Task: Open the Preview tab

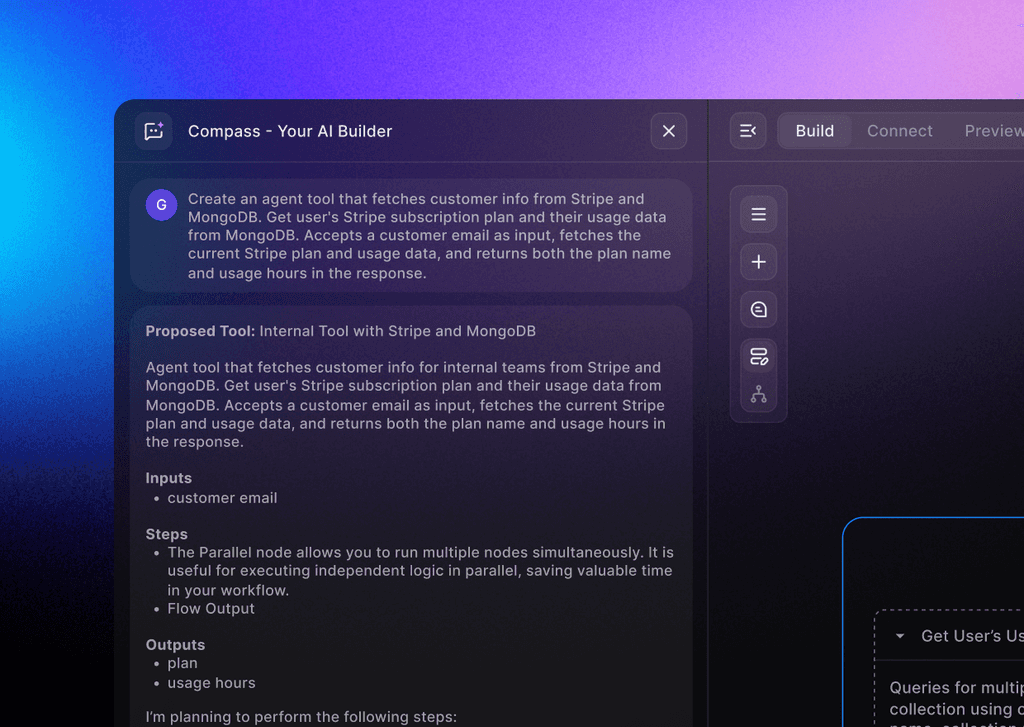Action: tap(991, 130)
